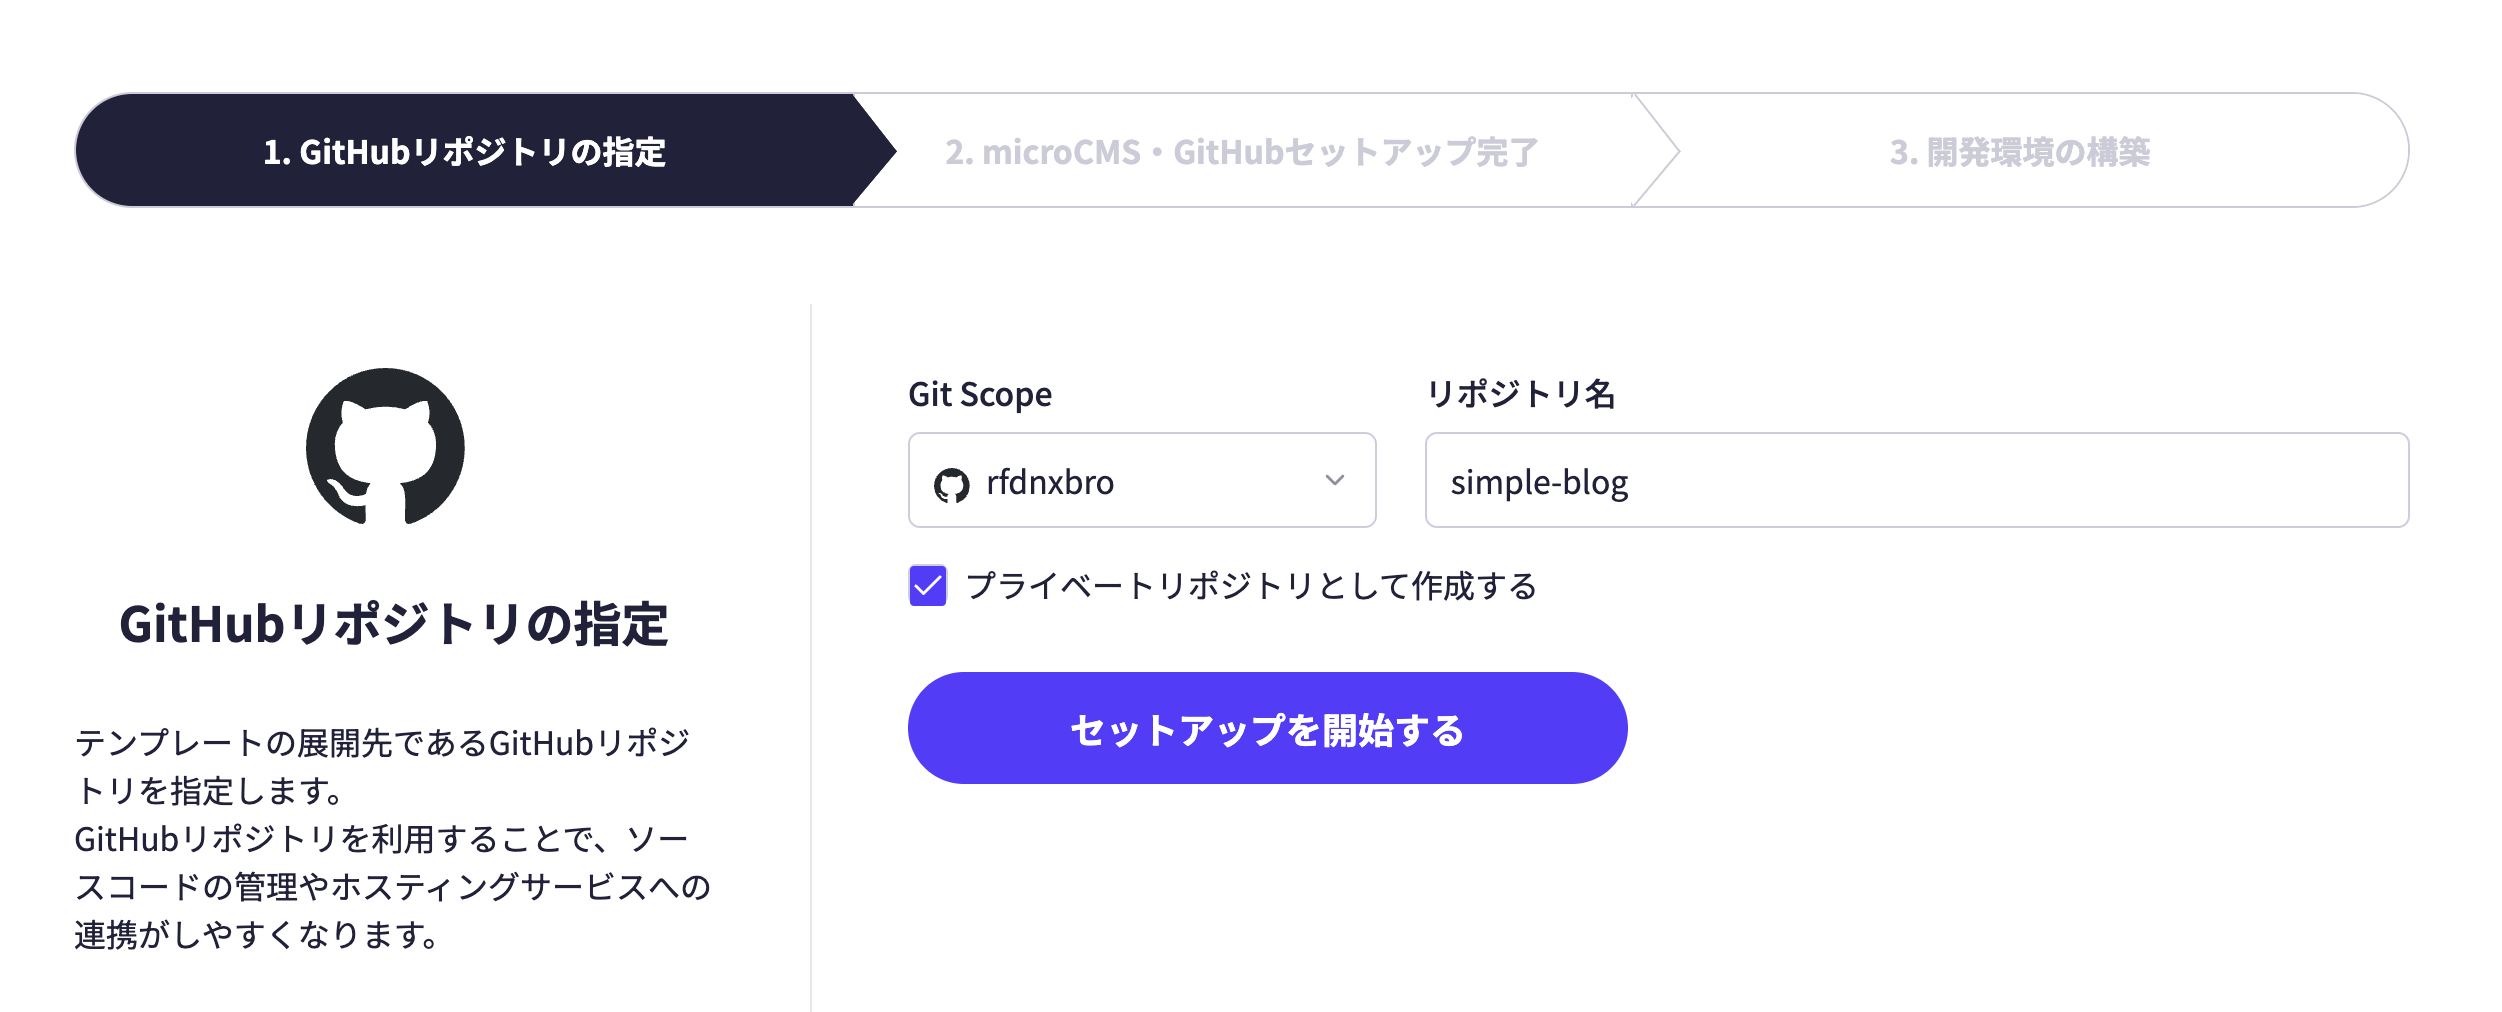Click the プライベートリポジトリとして作成する label
This screenshot has width=2502, height=1012.
1252,585
